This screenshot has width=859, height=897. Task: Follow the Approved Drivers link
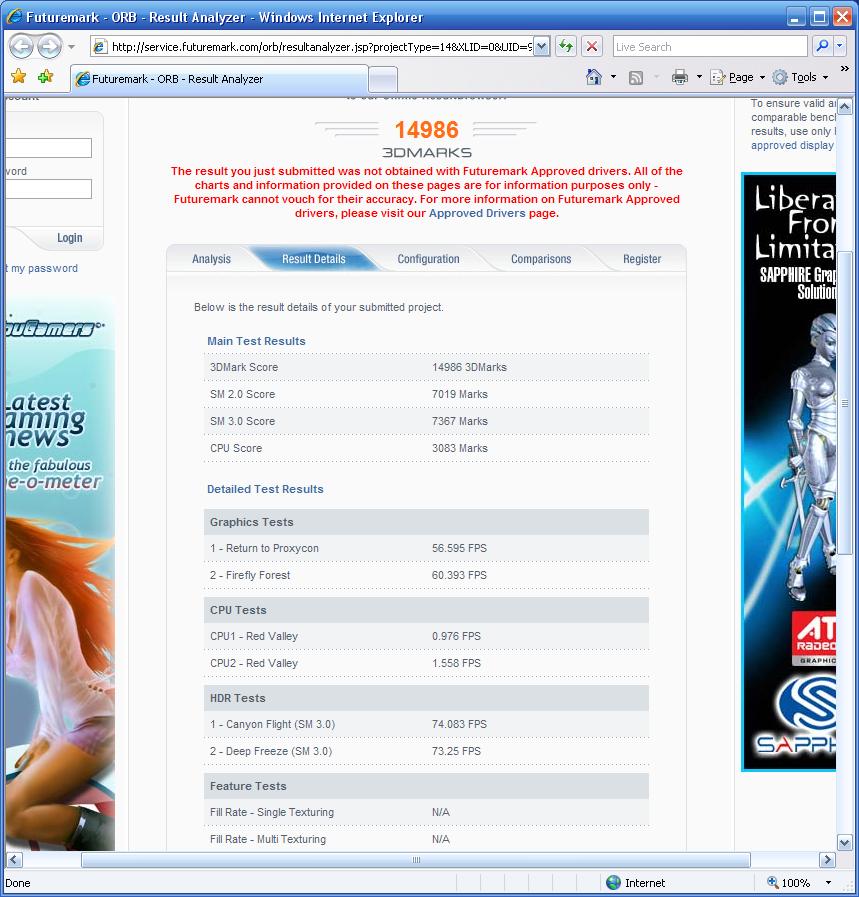coord(477,213)
